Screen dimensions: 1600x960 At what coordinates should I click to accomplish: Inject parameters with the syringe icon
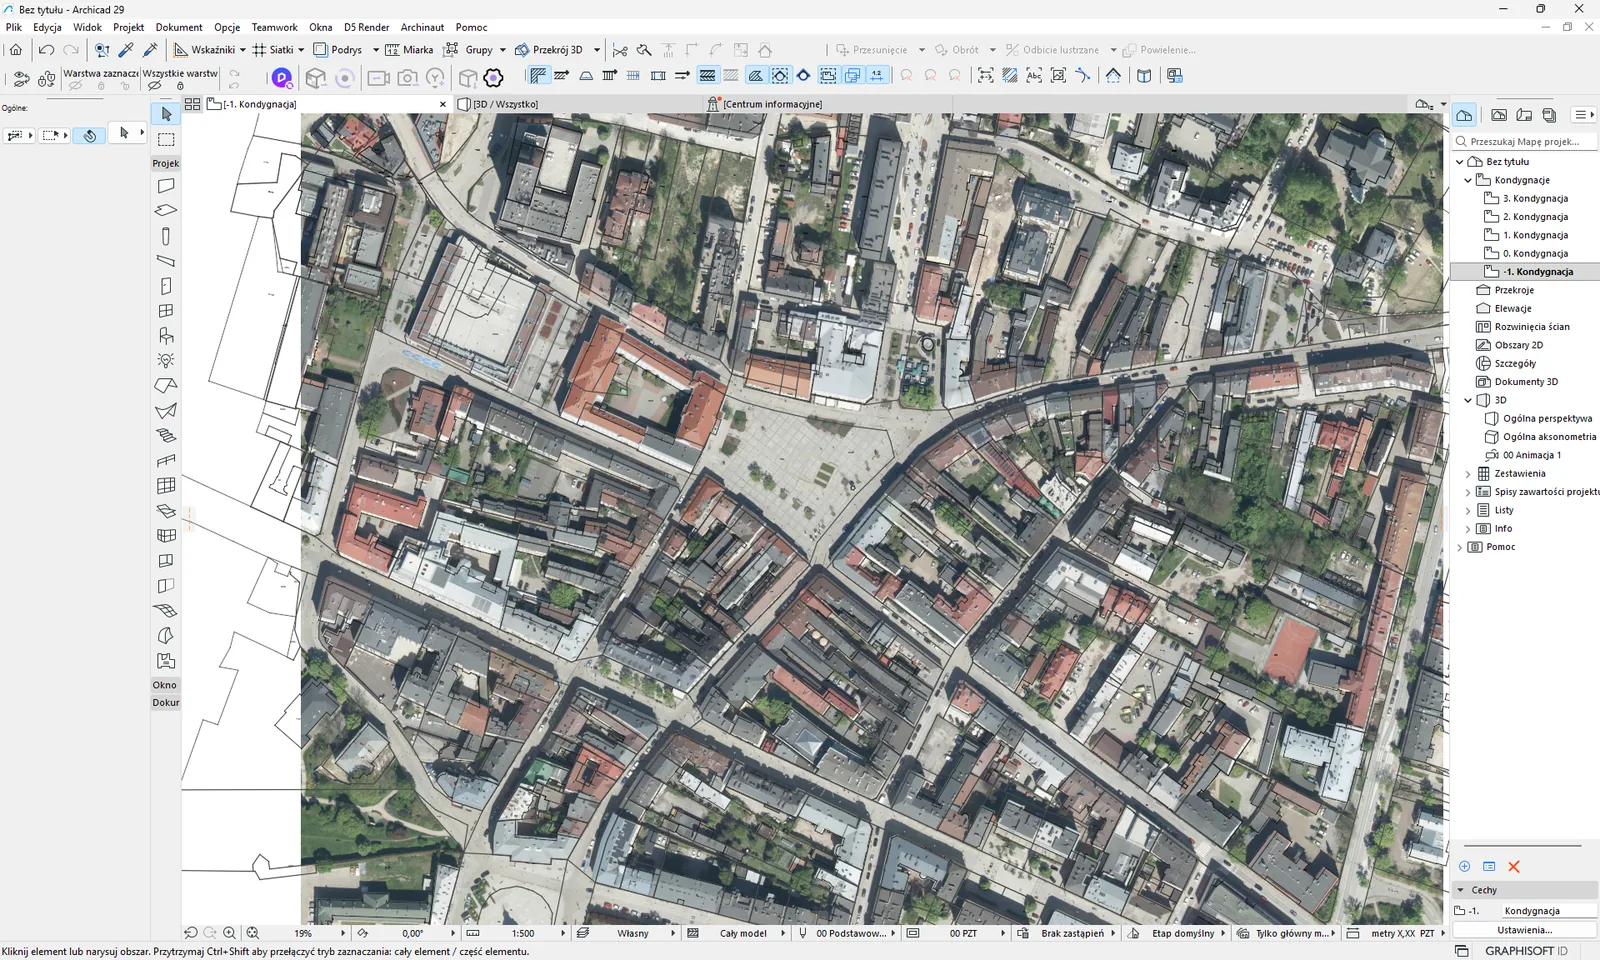pyautogui.click(x=151, y=49)
